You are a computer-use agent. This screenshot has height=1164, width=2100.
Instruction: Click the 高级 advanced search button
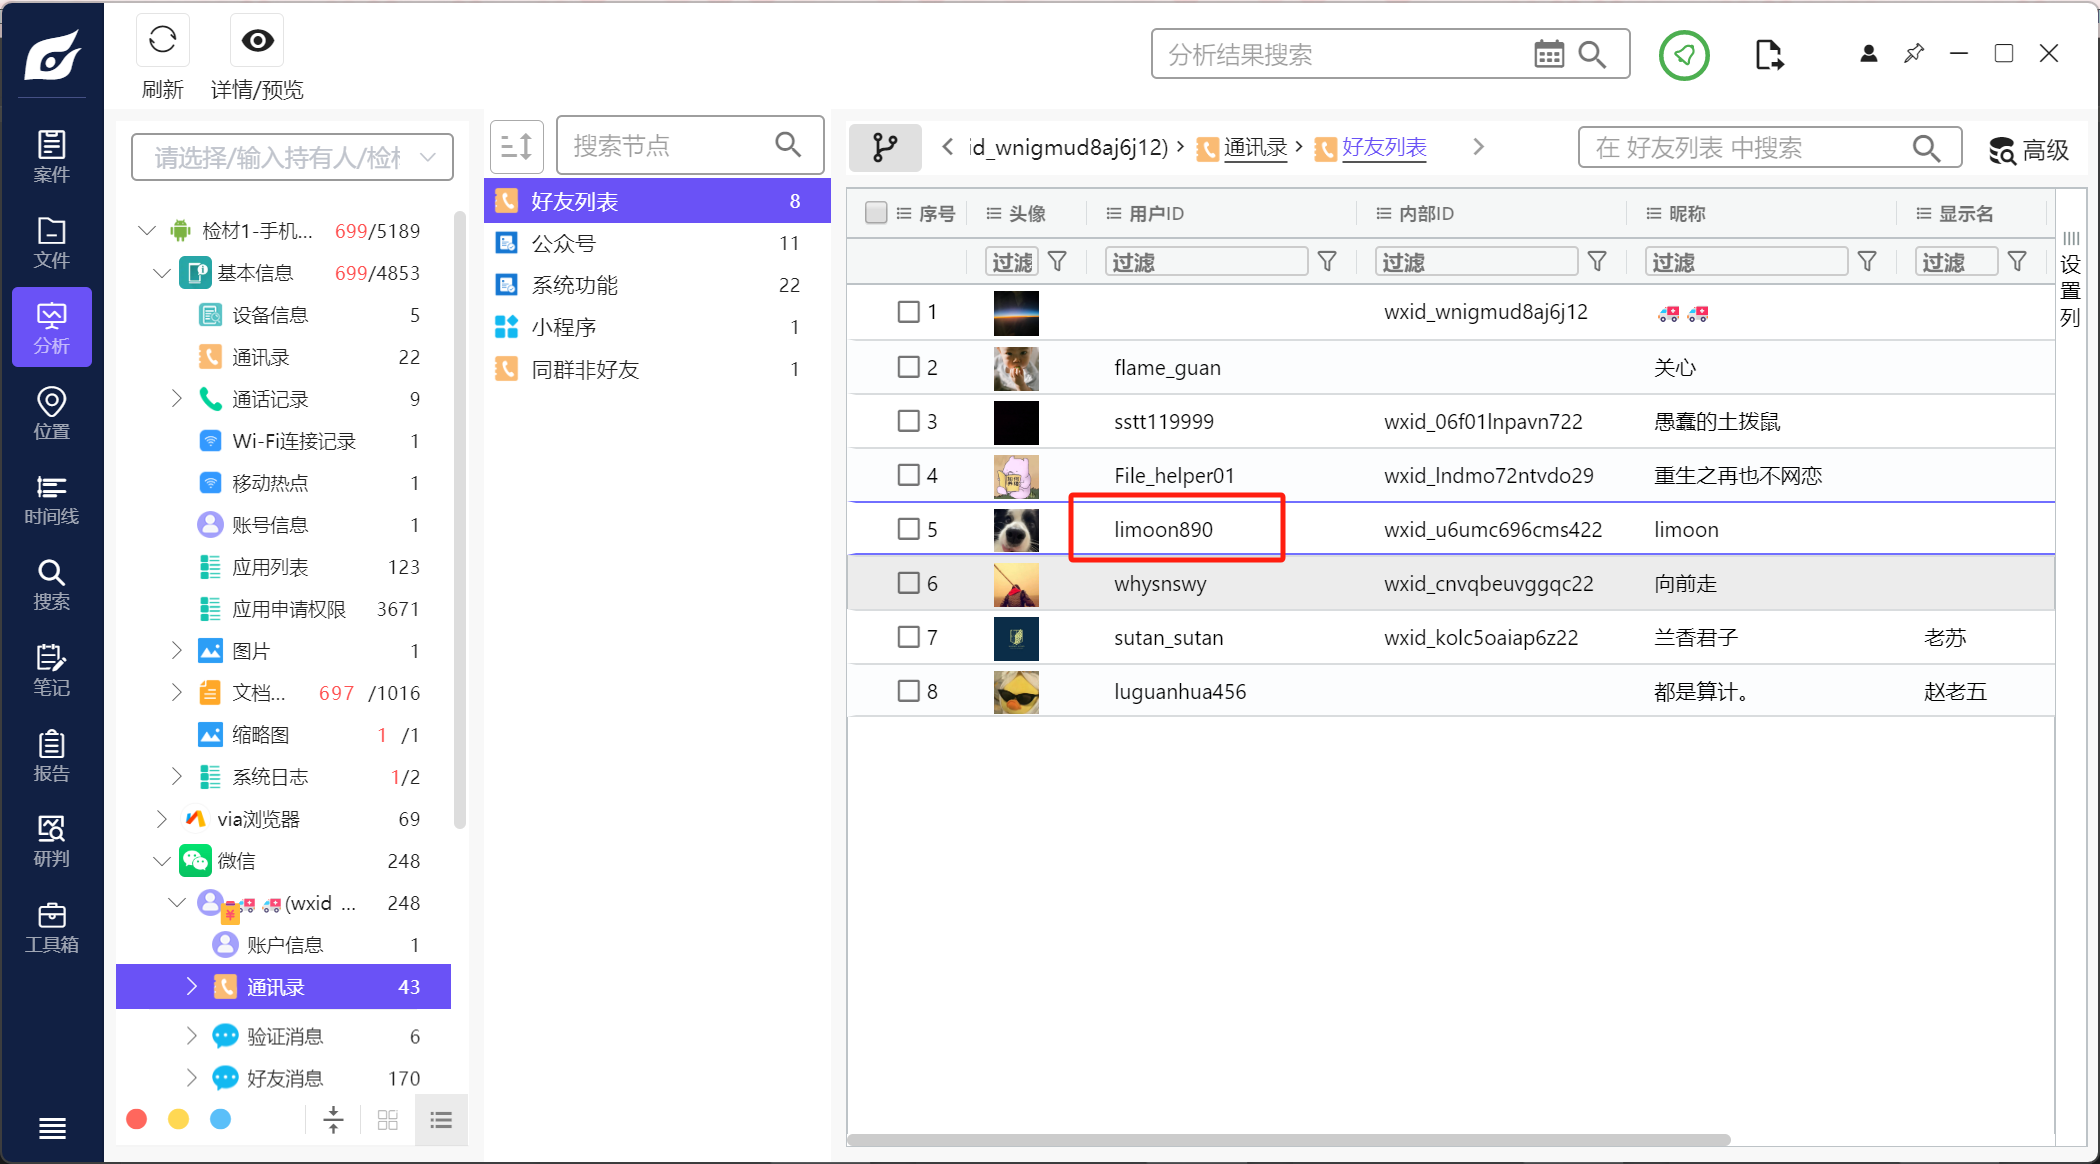click(2029, 150)
